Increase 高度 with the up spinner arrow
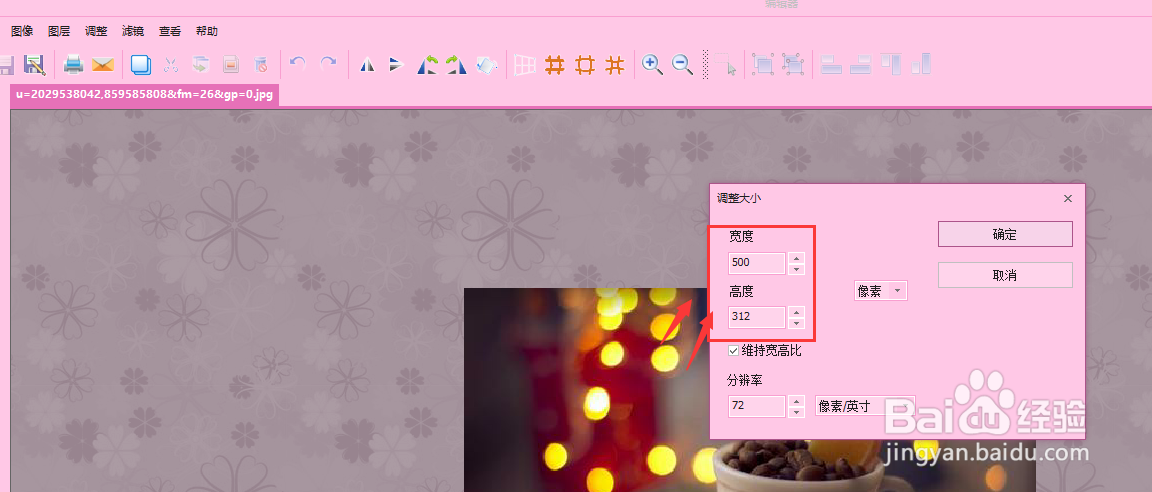This screenshot has width=1152, height=492. 796,312
